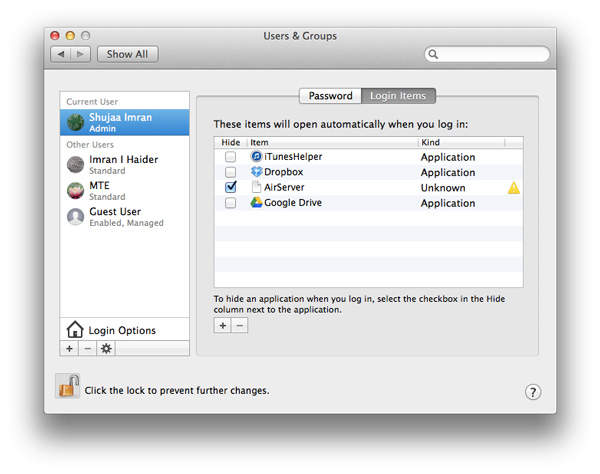The image size is (600, 474).
Task: Sort by the Kind column header
Action: (x=461, y=142)
